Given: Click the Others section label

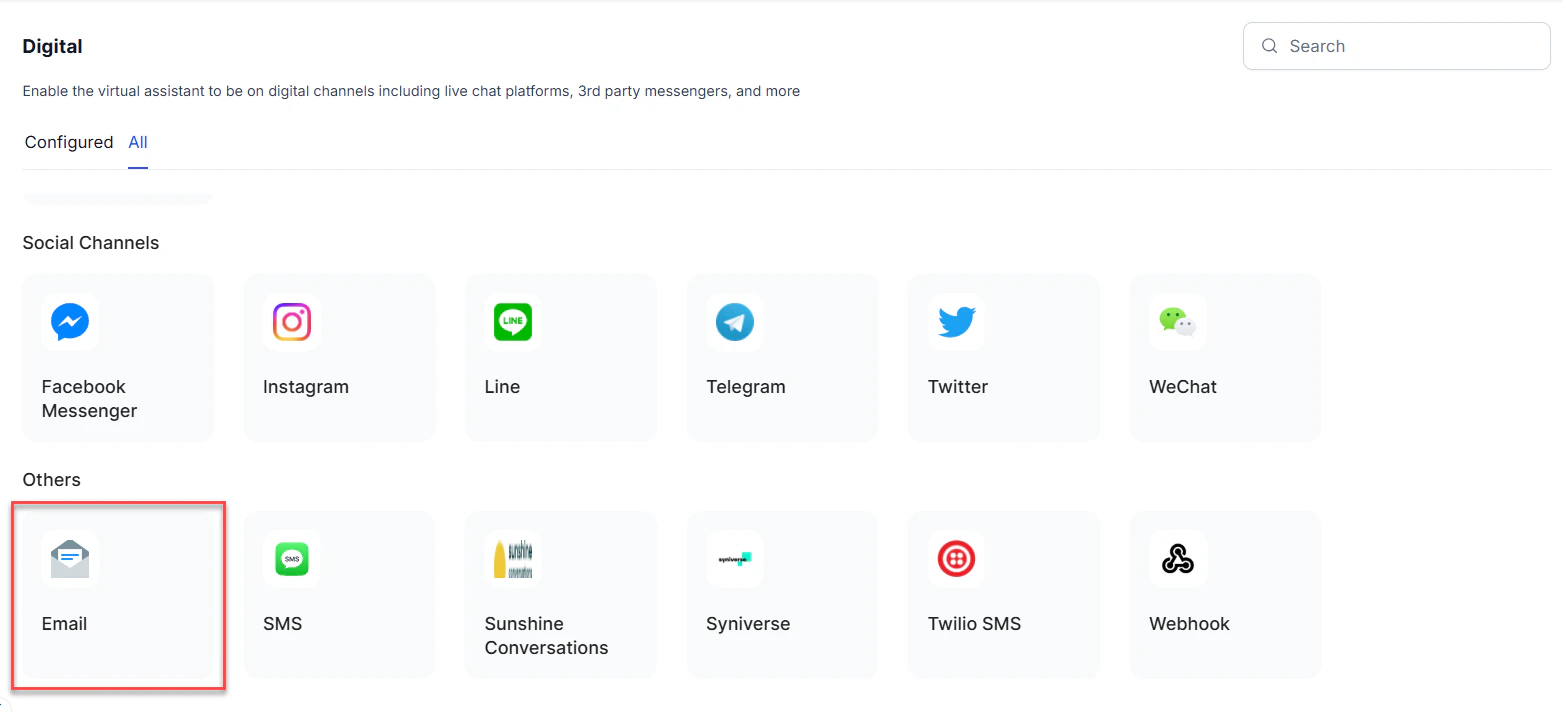Looking at the screenshot, I should click(51, 479).
